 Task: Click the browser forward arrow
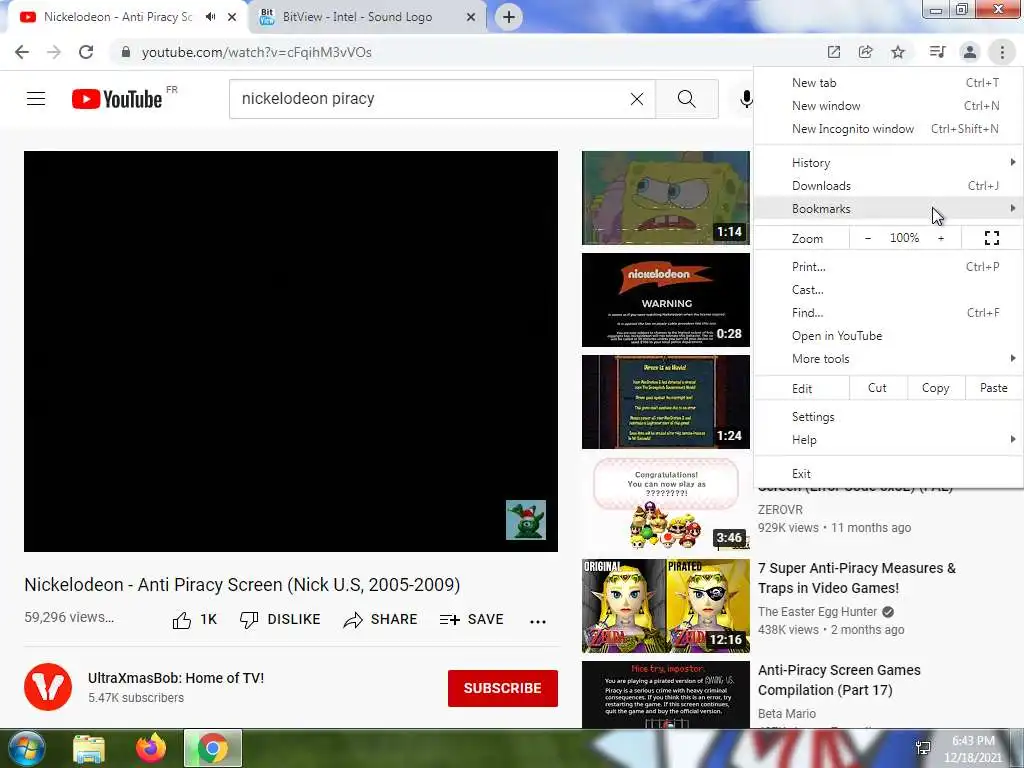(54, 52)
